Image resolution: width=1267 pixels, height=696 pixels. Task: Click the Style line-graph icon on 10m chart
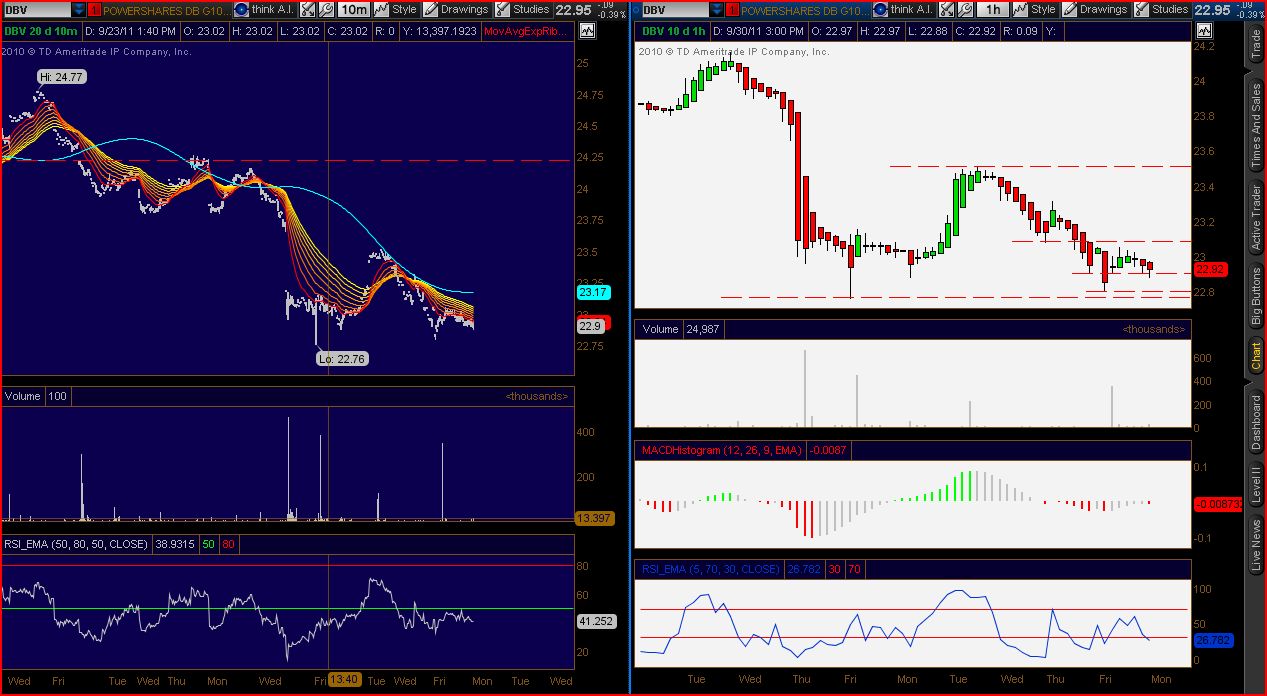tap(381, 9)
